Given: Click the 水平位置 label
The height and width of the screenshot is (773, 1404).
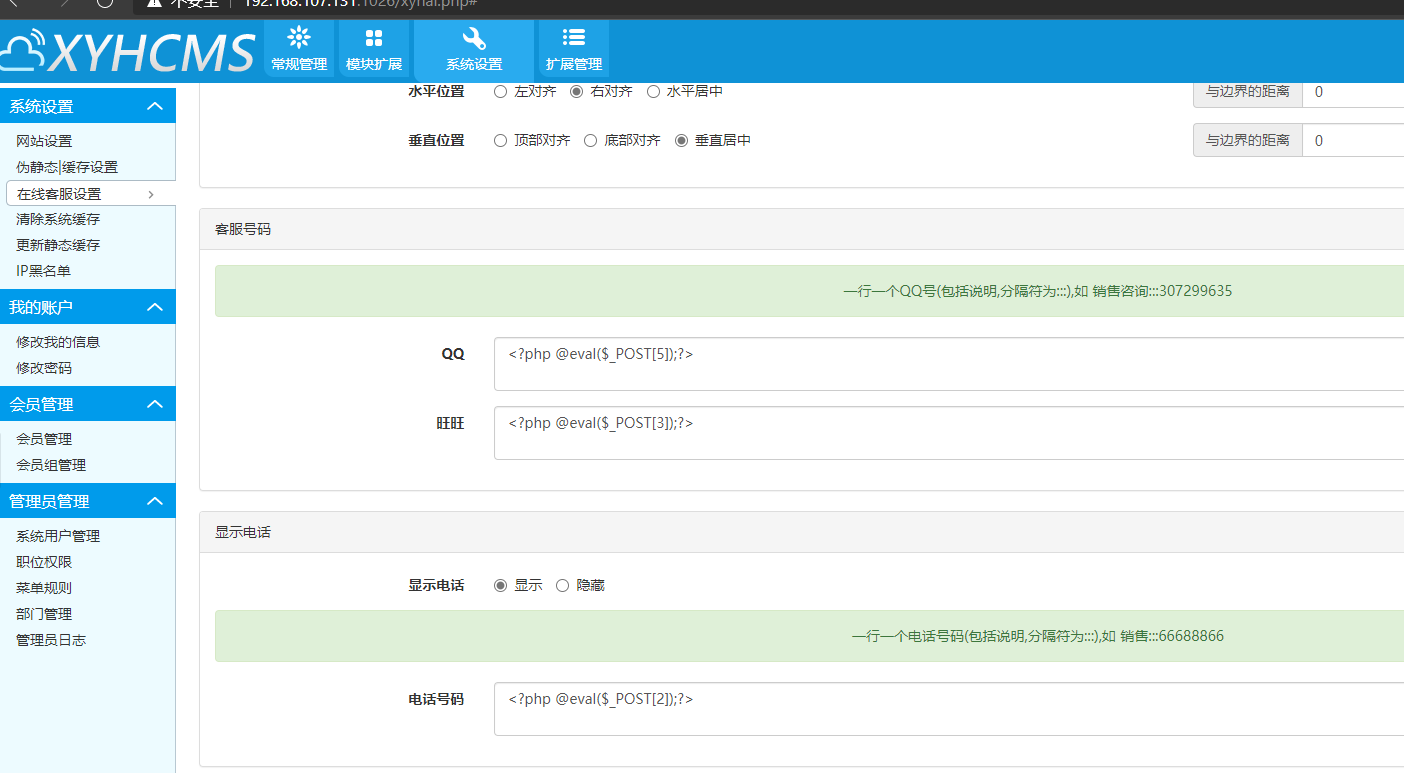Looking at the screenshot, I should pyautogui.click(x=436, y=91).
